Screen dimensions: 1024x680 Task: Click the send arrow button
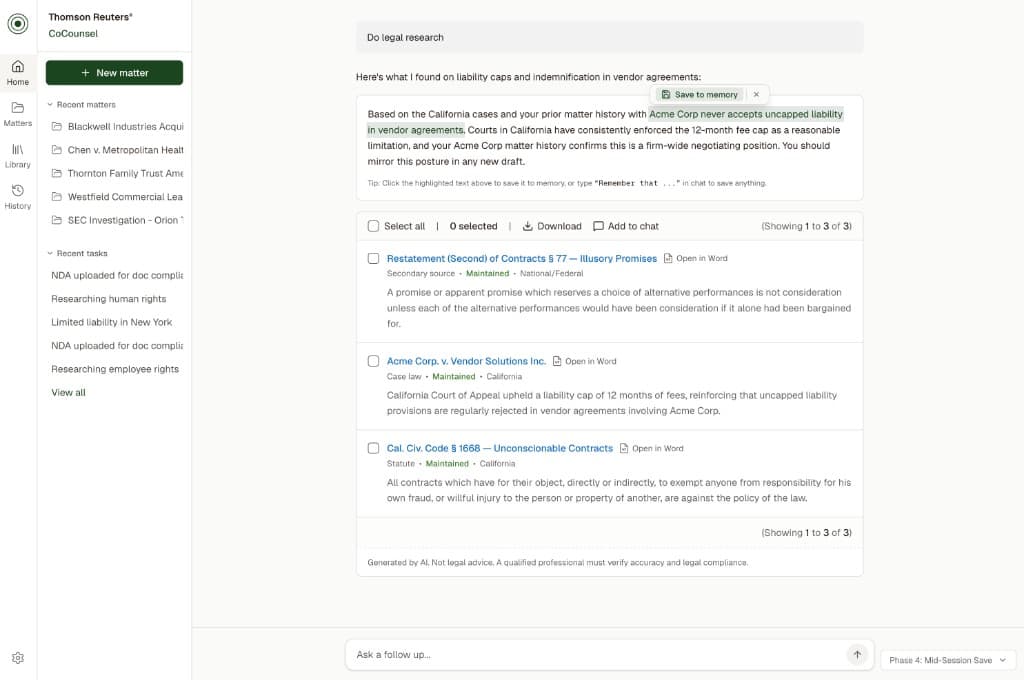click(x=857, y=655)
